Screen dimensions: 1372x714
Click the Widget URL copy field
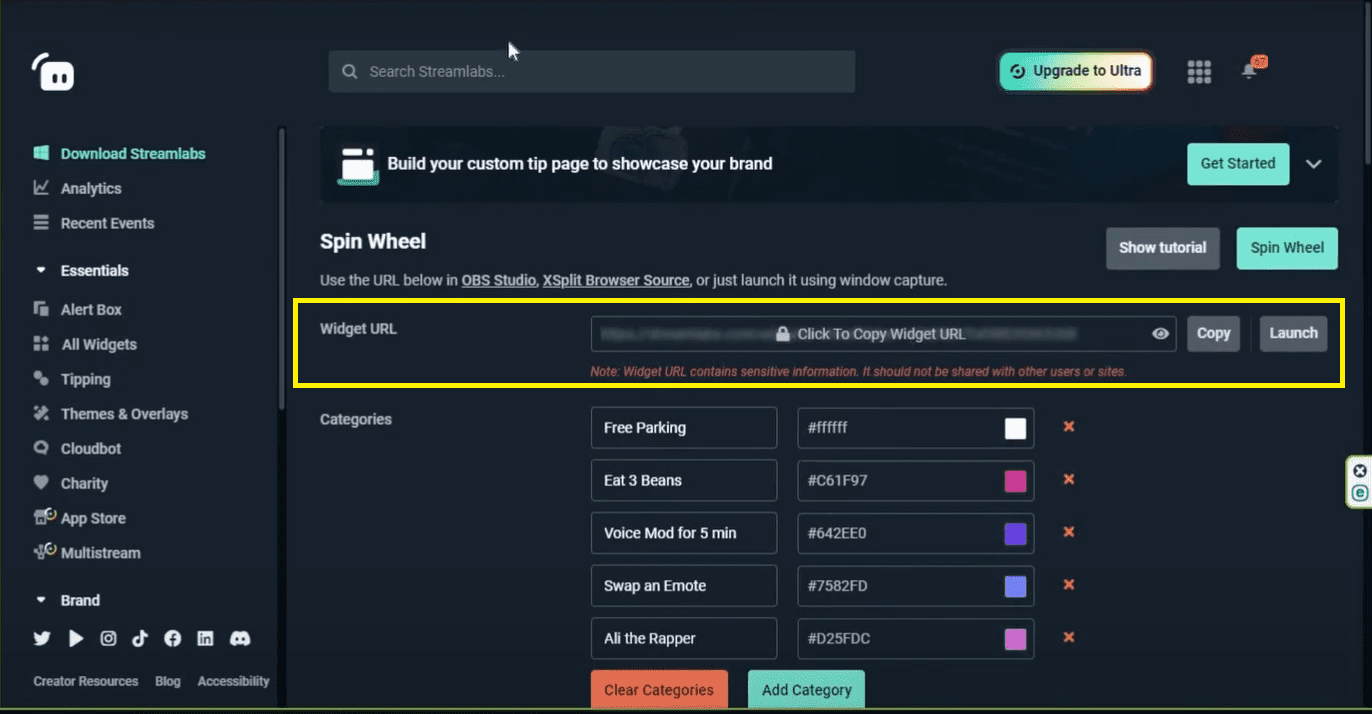tap(884, 334)
